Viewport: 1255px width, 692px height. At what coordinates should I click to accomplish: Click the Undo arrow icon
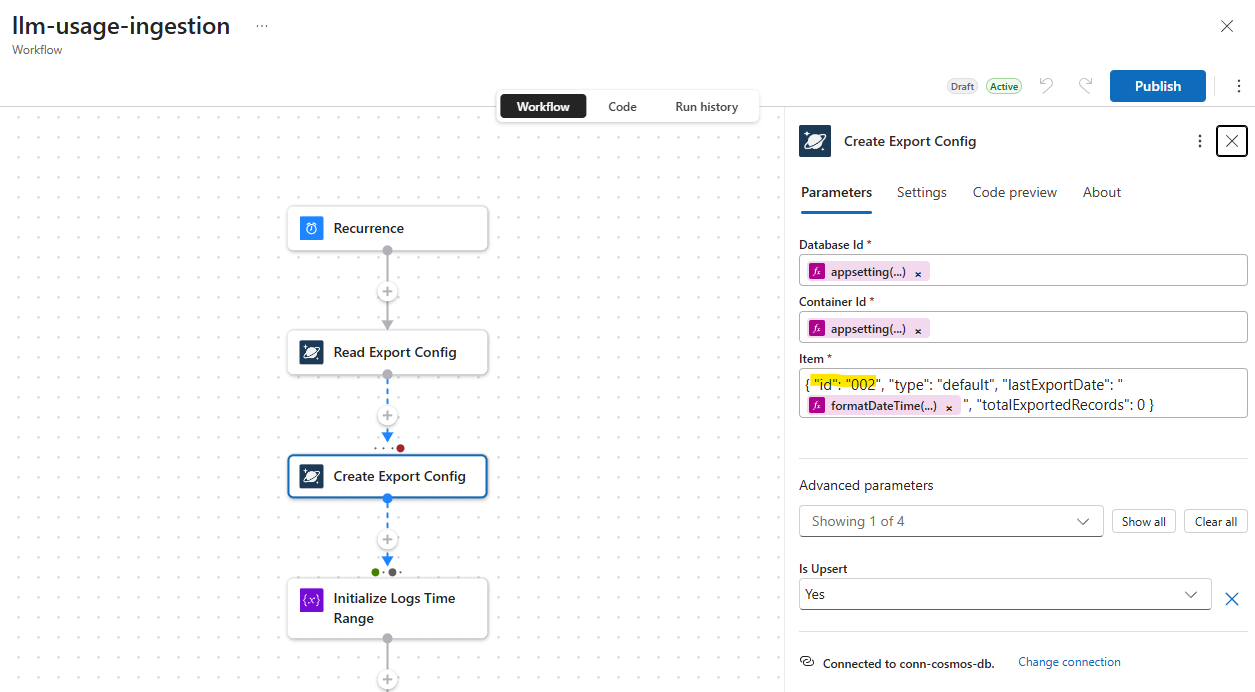click(x=1046, y=86)
